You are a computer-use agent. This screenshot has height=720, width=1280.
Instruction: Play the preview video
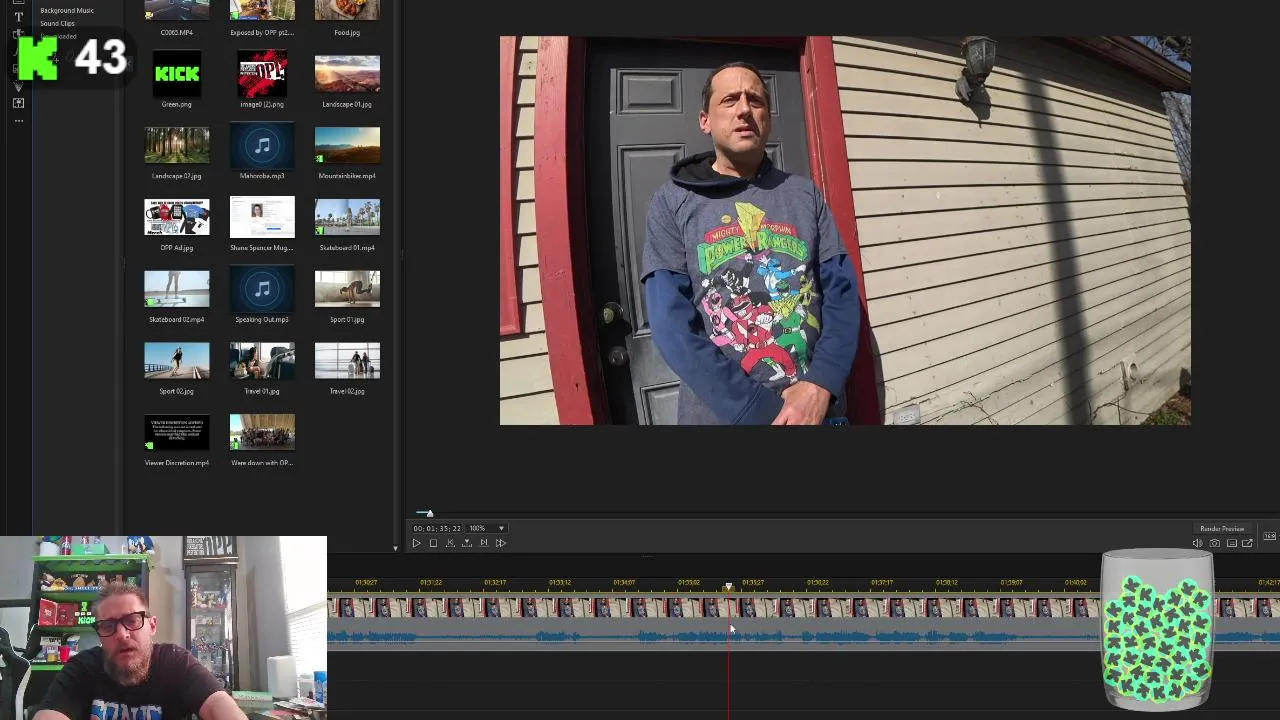click(x=416, y=543)
